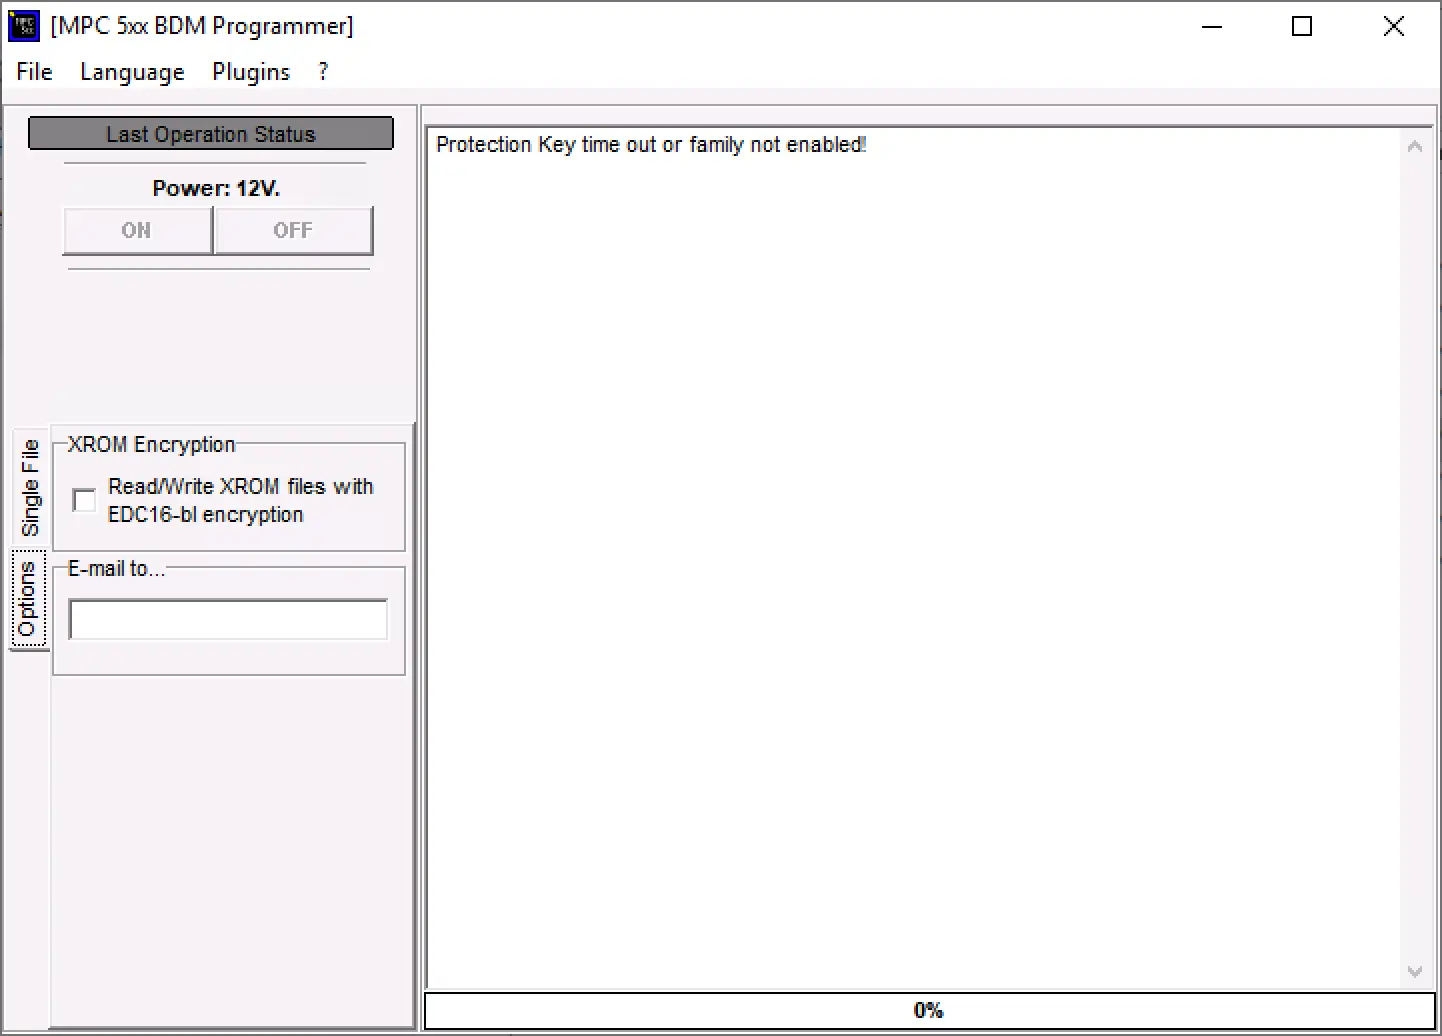Click the Power: 12V. label
The width and height of the screenshot is (1442, 1036).
tap(216, 188)
